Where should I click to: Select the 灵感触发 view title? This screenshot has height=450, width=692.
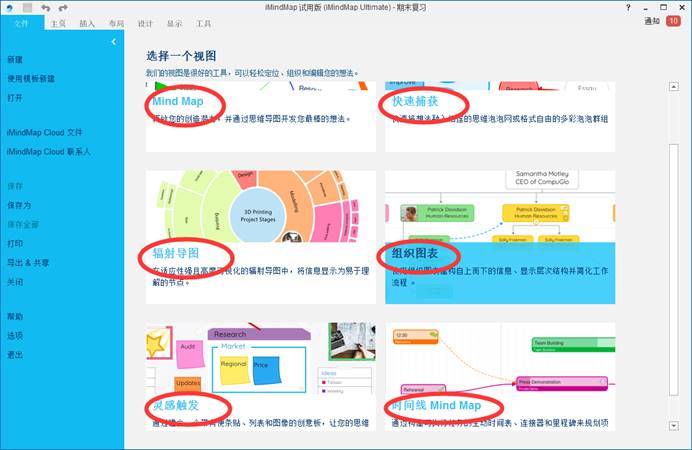pyautogui.click(x=176, y=405)
